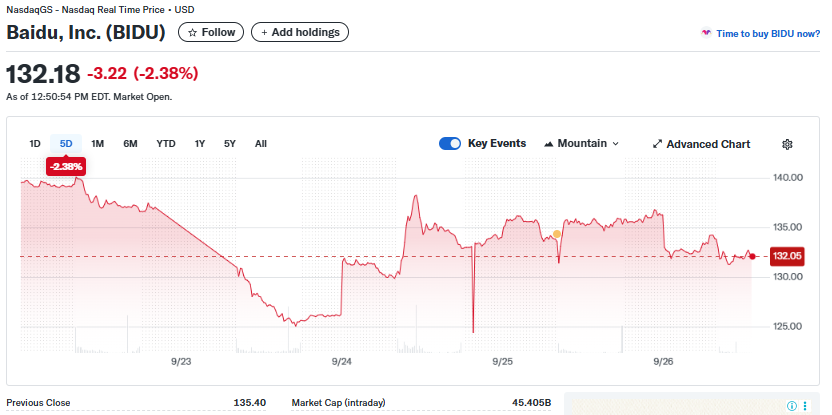Screen dimensions: 832x415
Task: Choose the 1Y range tab
Action: 200,144
